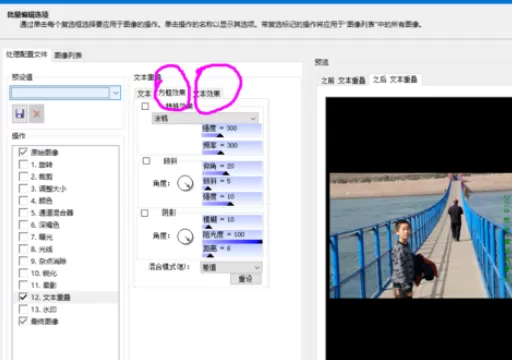Select the 7. 曝光 operation name
This screenshot has height=360, width=512.
(42, 237)
